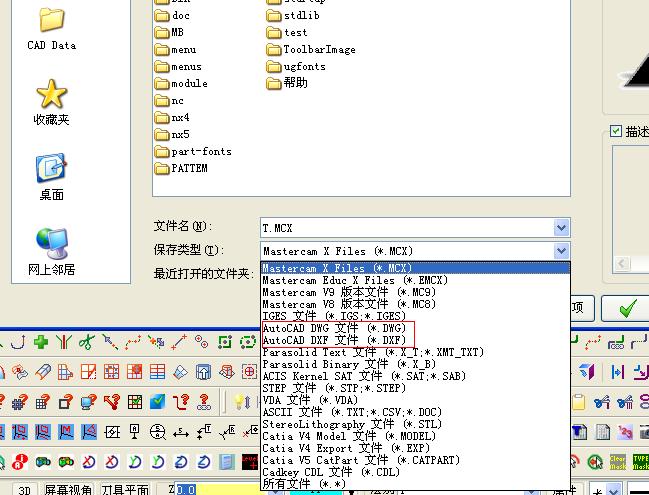Screen dimensions: 649x495
Task: Click the two red circled points icon
Action: coord(202,342)
